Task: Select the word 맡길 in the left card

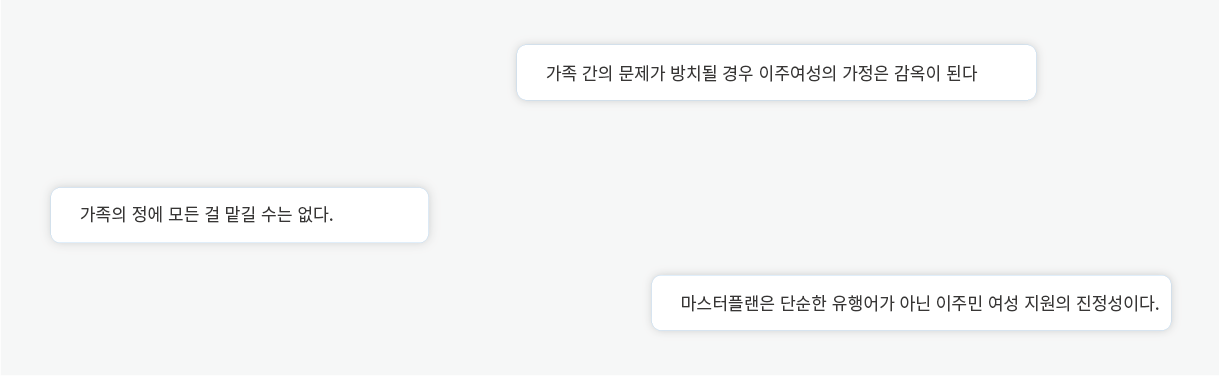Action: (240, 215)
